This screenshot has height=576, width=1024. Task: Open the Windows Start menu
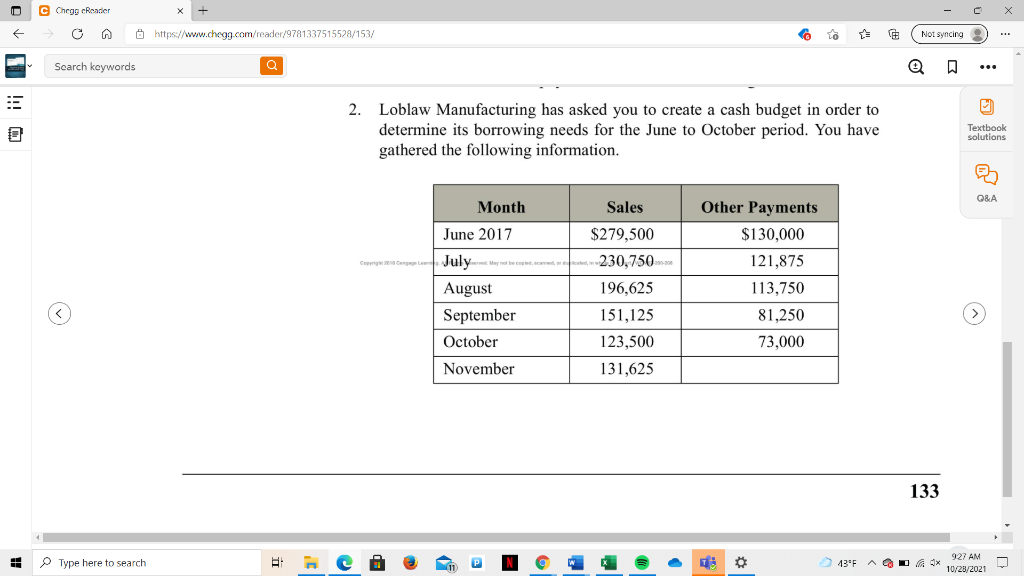pyautogui.click(x=16, y=562)
